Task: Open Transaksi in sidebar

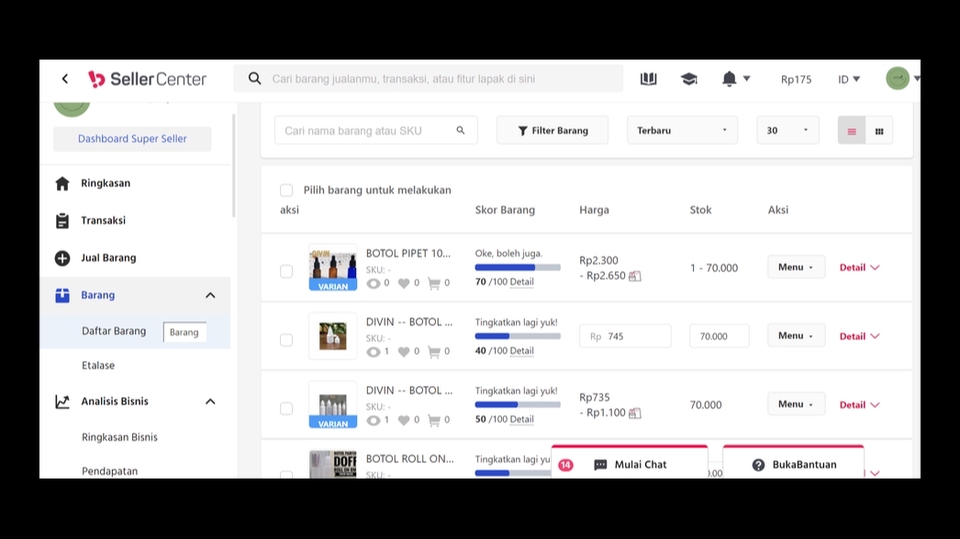Action: [103, 220]
